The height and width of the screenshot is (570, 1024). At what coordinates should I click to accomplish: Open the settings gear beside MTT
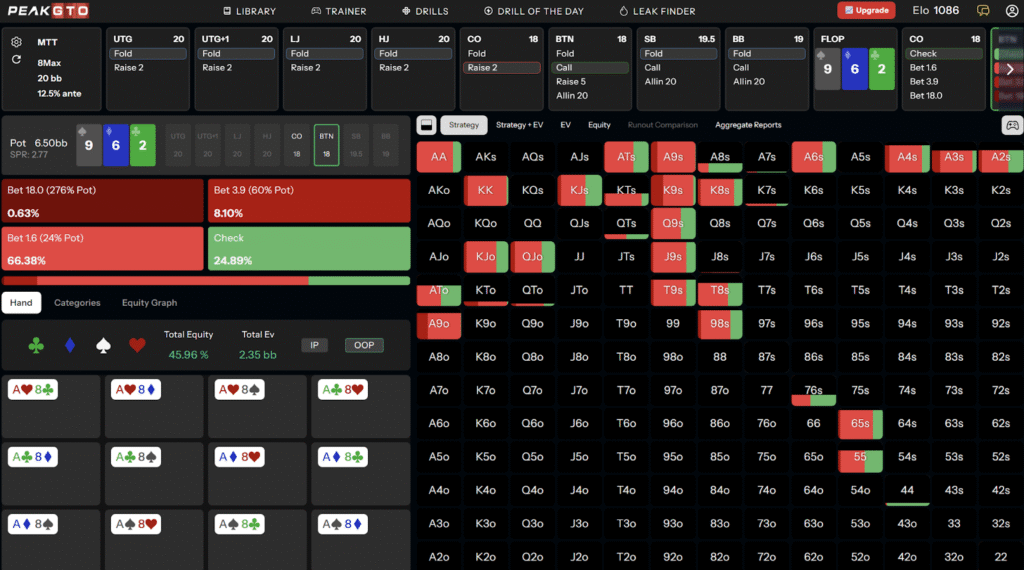(x=16, y=42)
